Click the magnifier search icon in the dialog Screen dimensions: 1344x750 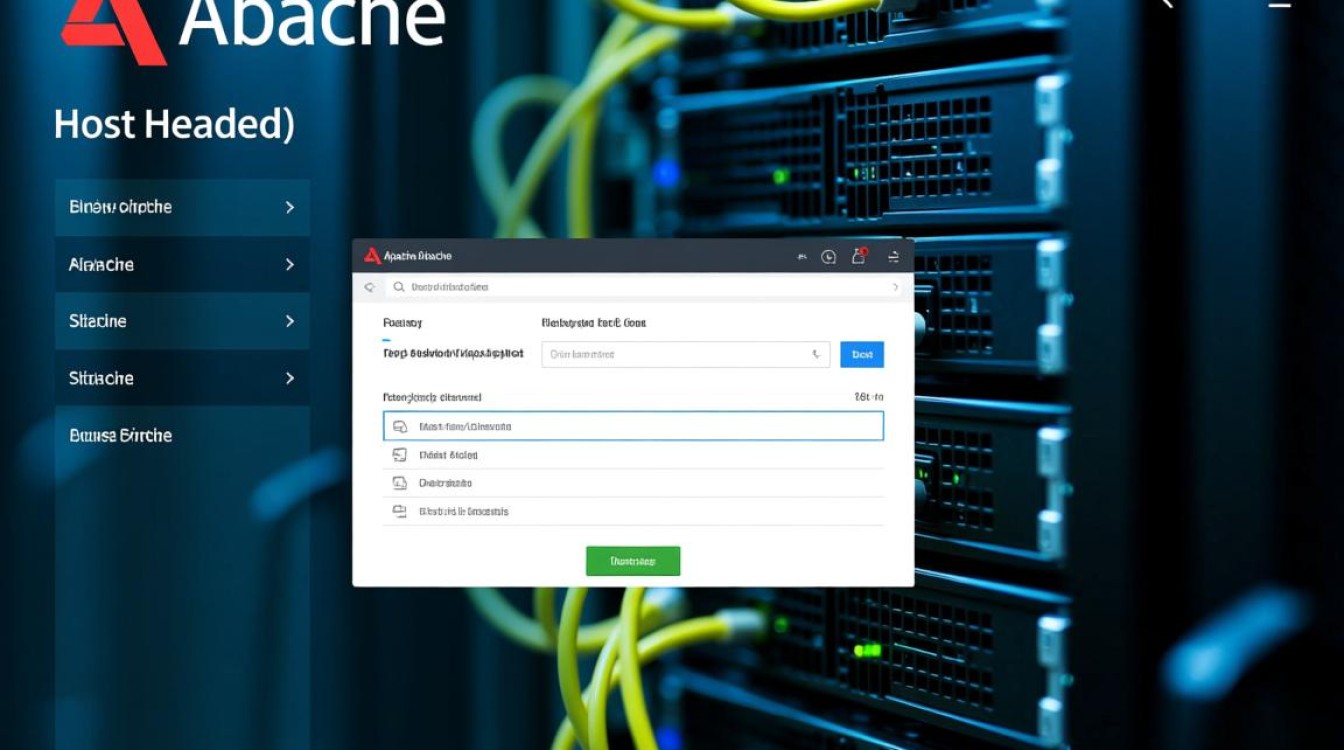coord(399,287)
